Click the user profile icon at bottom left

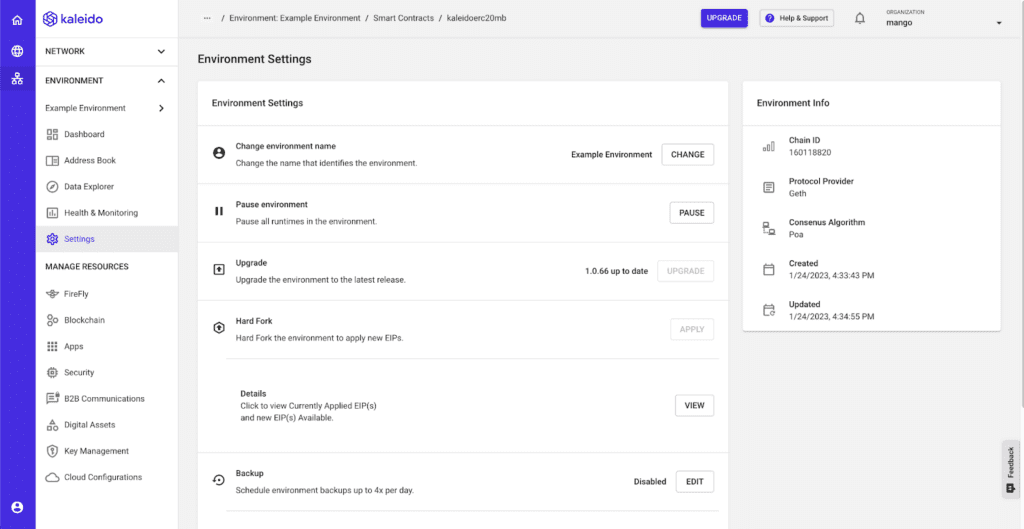[17, 507]
